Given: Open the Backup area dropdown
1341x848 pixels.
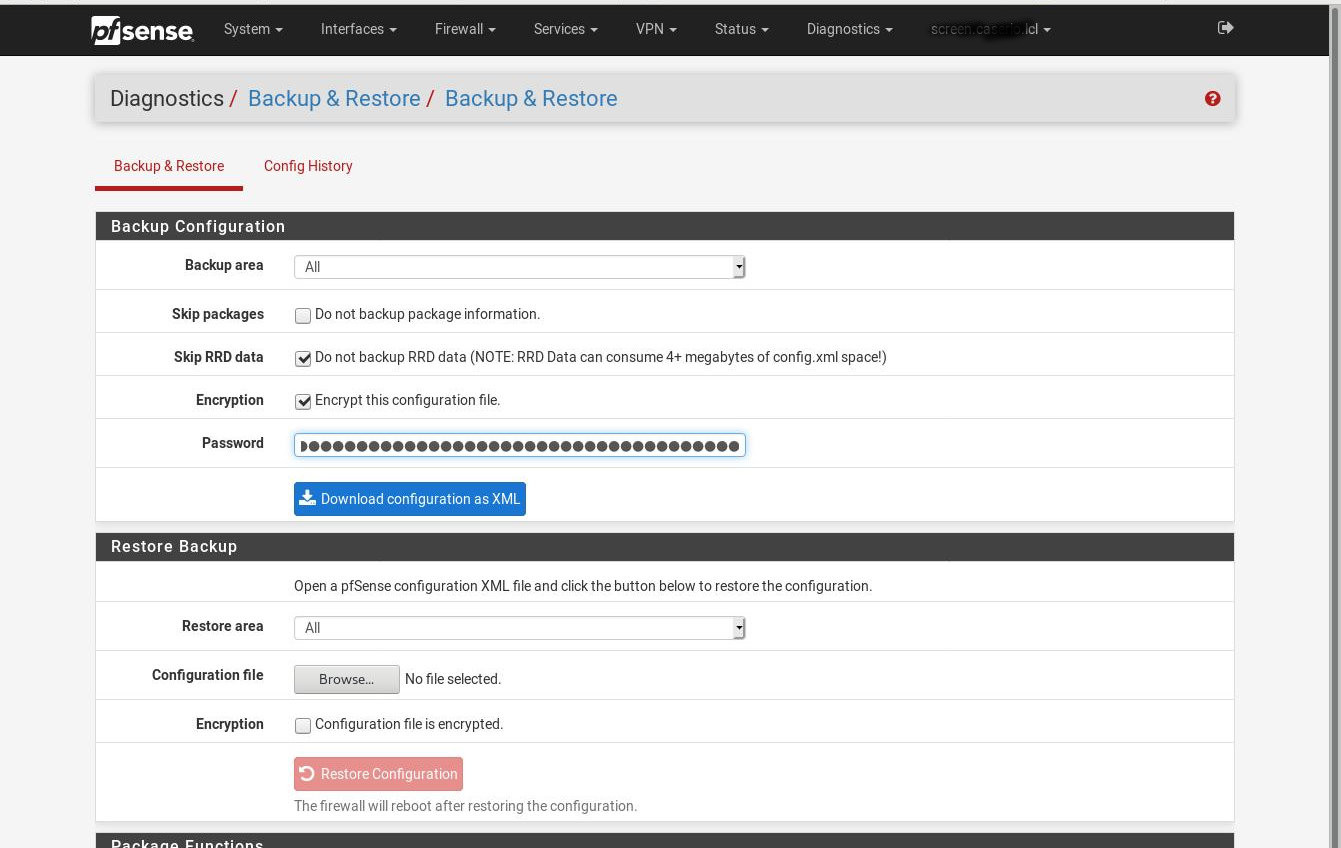Looking at the screenshot, I should (x=519, y=267).
